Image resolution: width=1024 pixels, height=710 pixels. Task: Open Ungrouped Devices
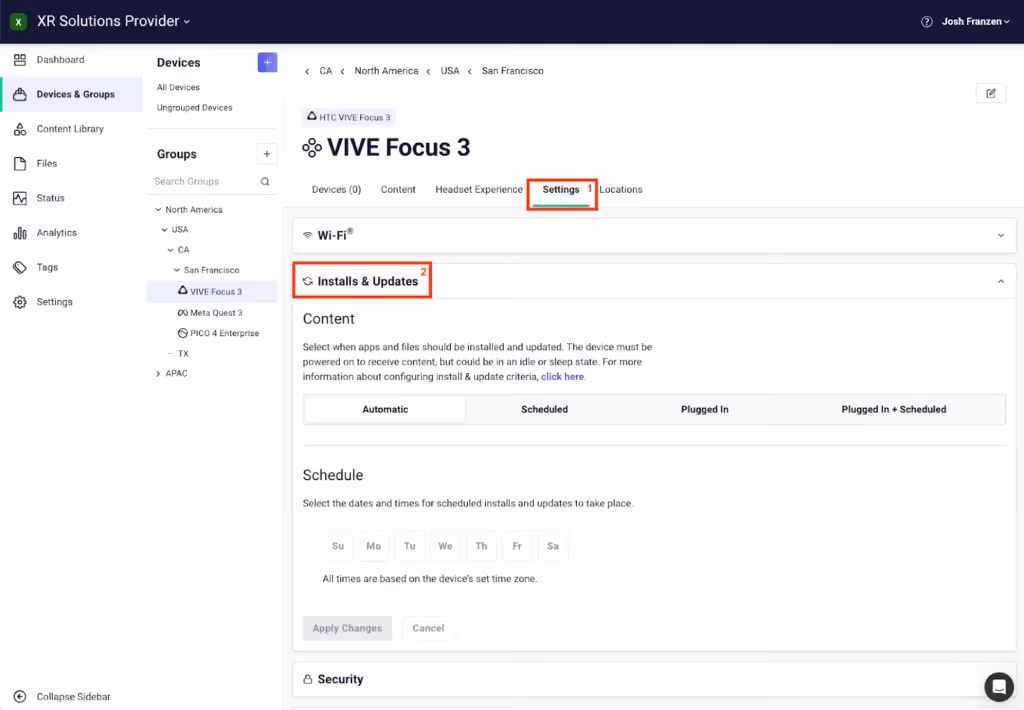tap(195, 107)
